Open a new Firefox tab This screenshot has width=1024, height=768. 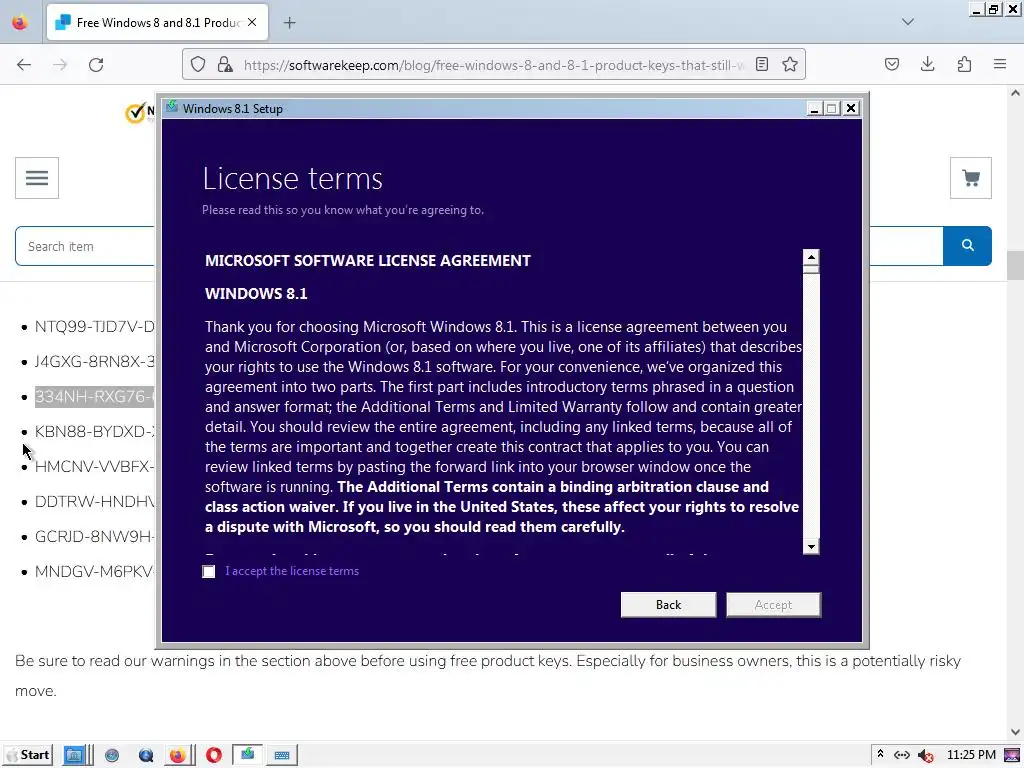point(289,23)
